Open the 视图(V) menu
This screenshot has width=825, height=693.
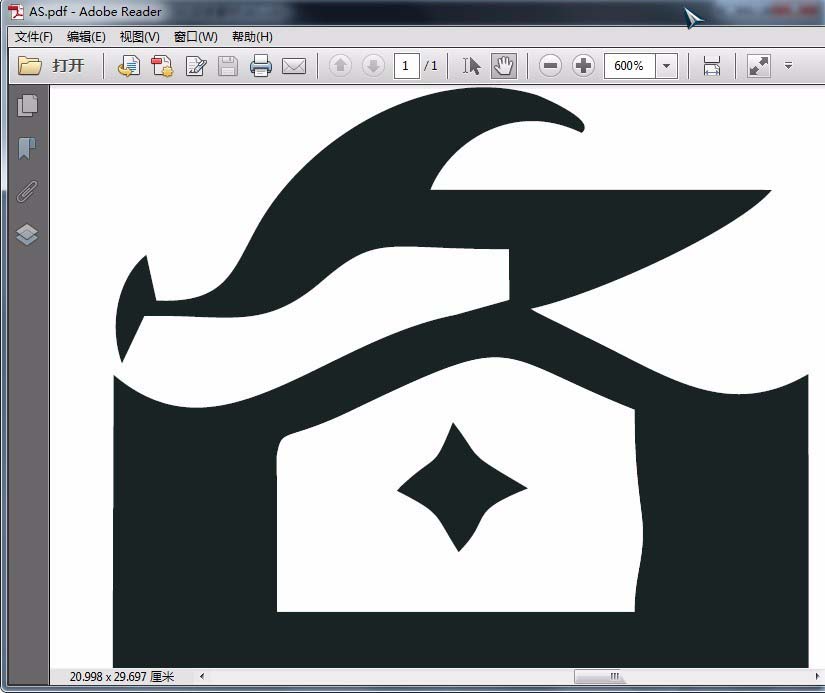pyautogui.click(x=139, y=37)
